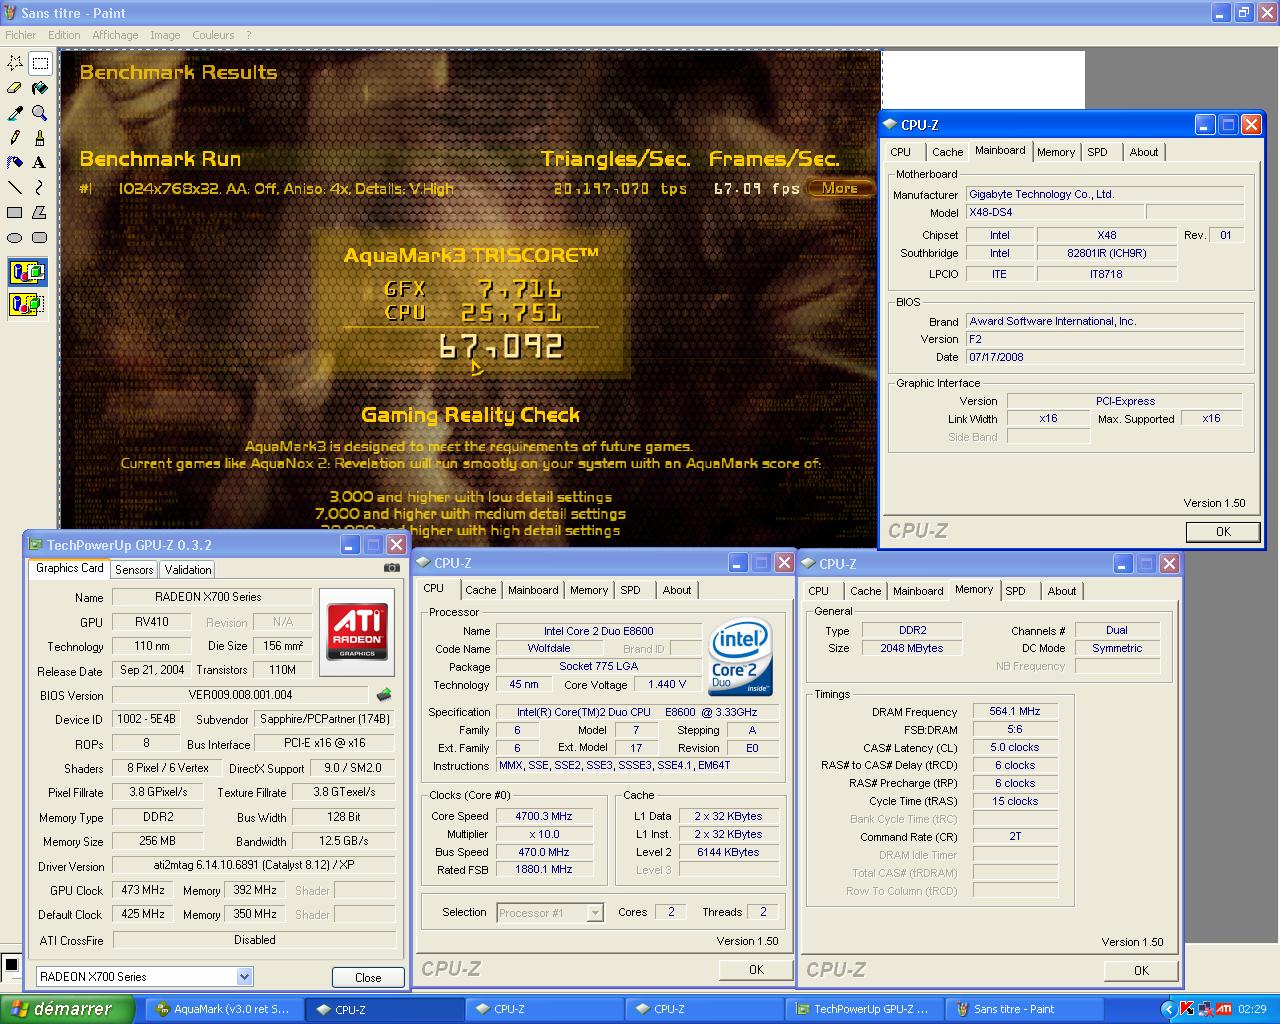Viewport: 1280px width, 1024px height.
Task: Choose the fill bucket tool in Paint
Action: tap(40, 88)
